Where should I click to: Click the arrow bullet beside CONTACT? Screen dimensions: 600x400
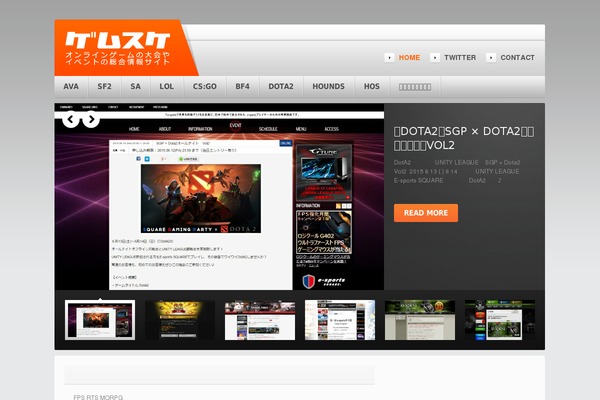(491, 57)
